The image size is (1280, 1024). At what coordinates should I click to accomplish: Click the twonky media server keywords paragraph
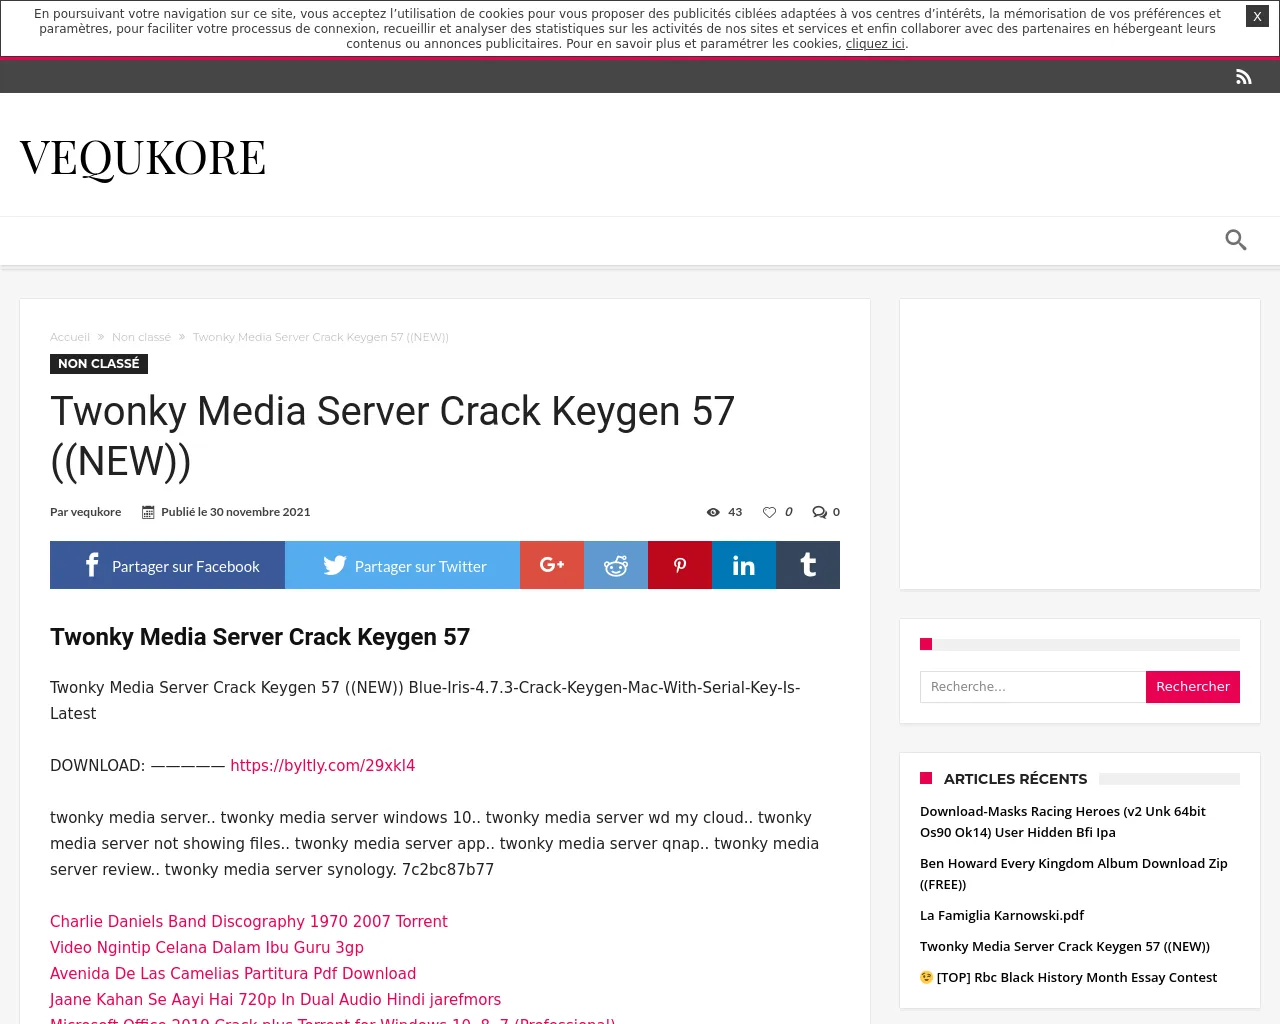[434, 843]
